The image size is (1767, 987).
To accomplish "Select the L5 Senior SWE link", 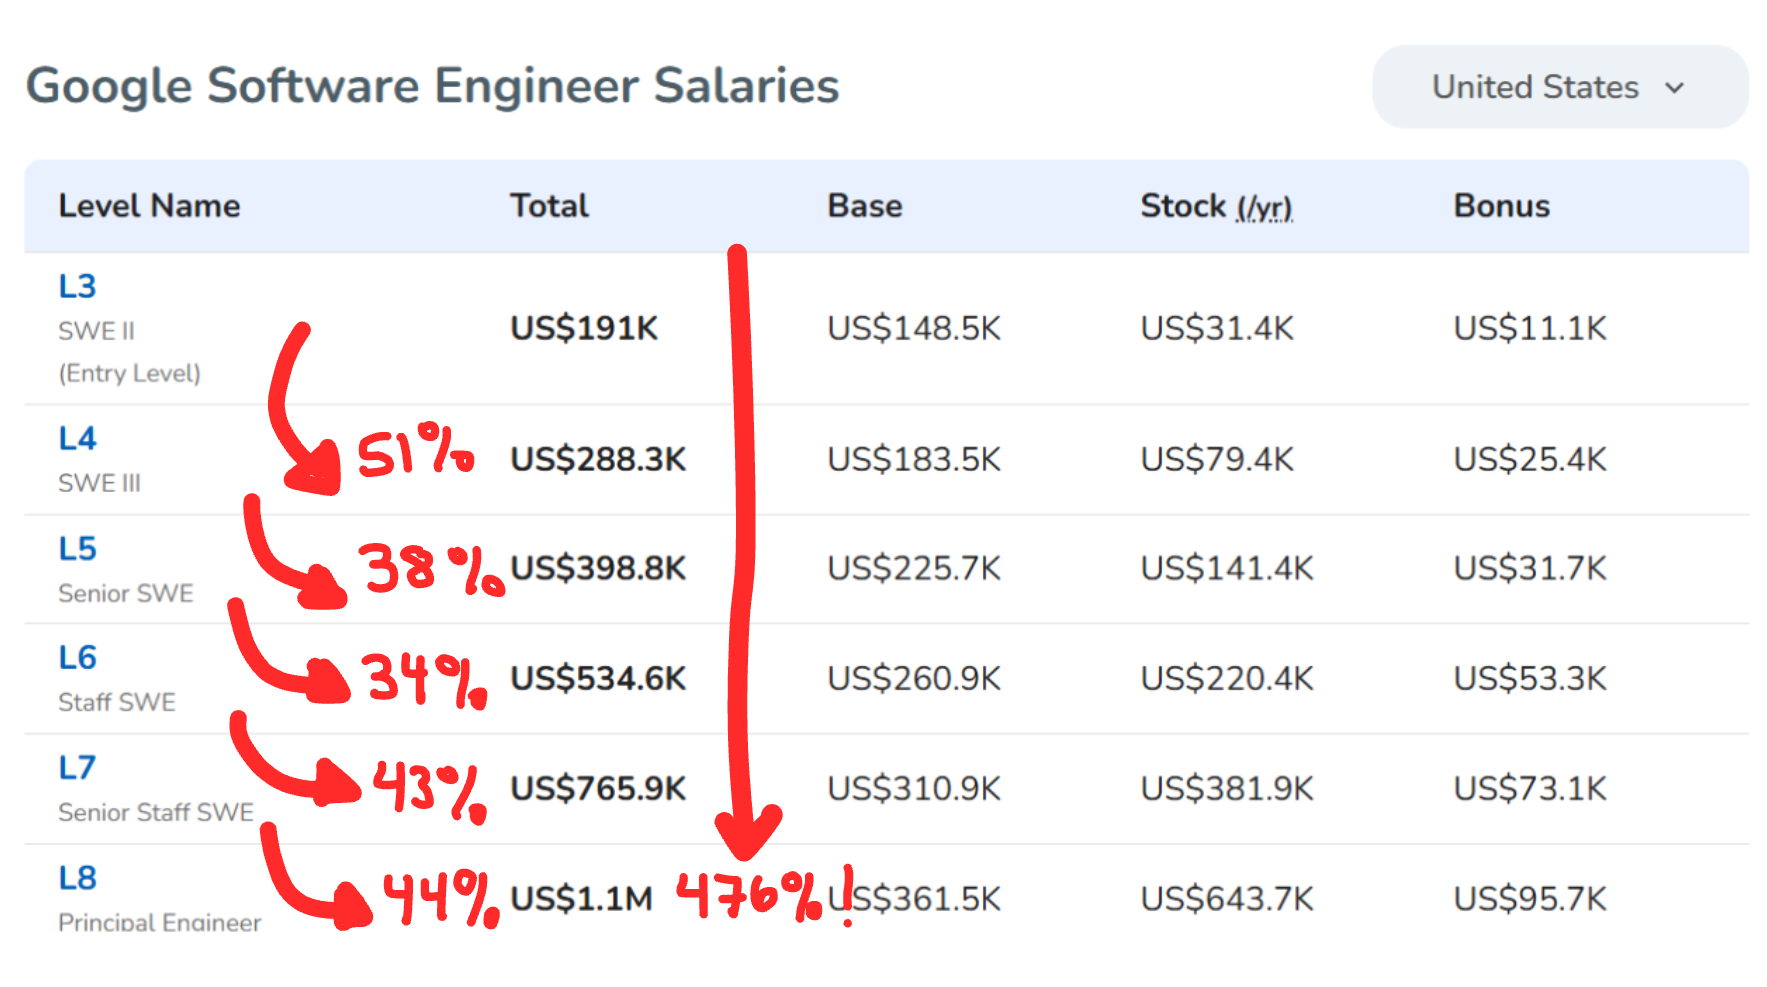I will pos(79,548).
